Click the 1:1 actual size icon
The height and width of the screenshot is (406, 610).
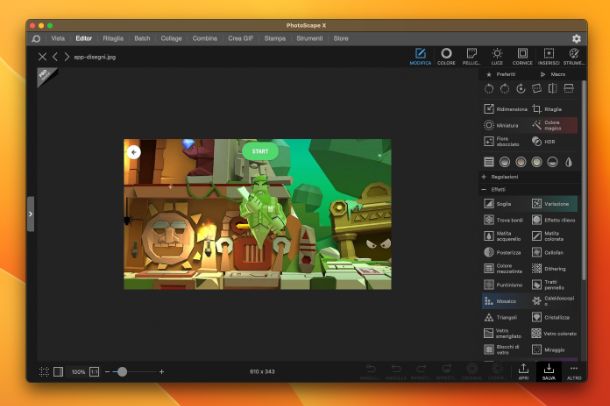[x=94, y=372]
